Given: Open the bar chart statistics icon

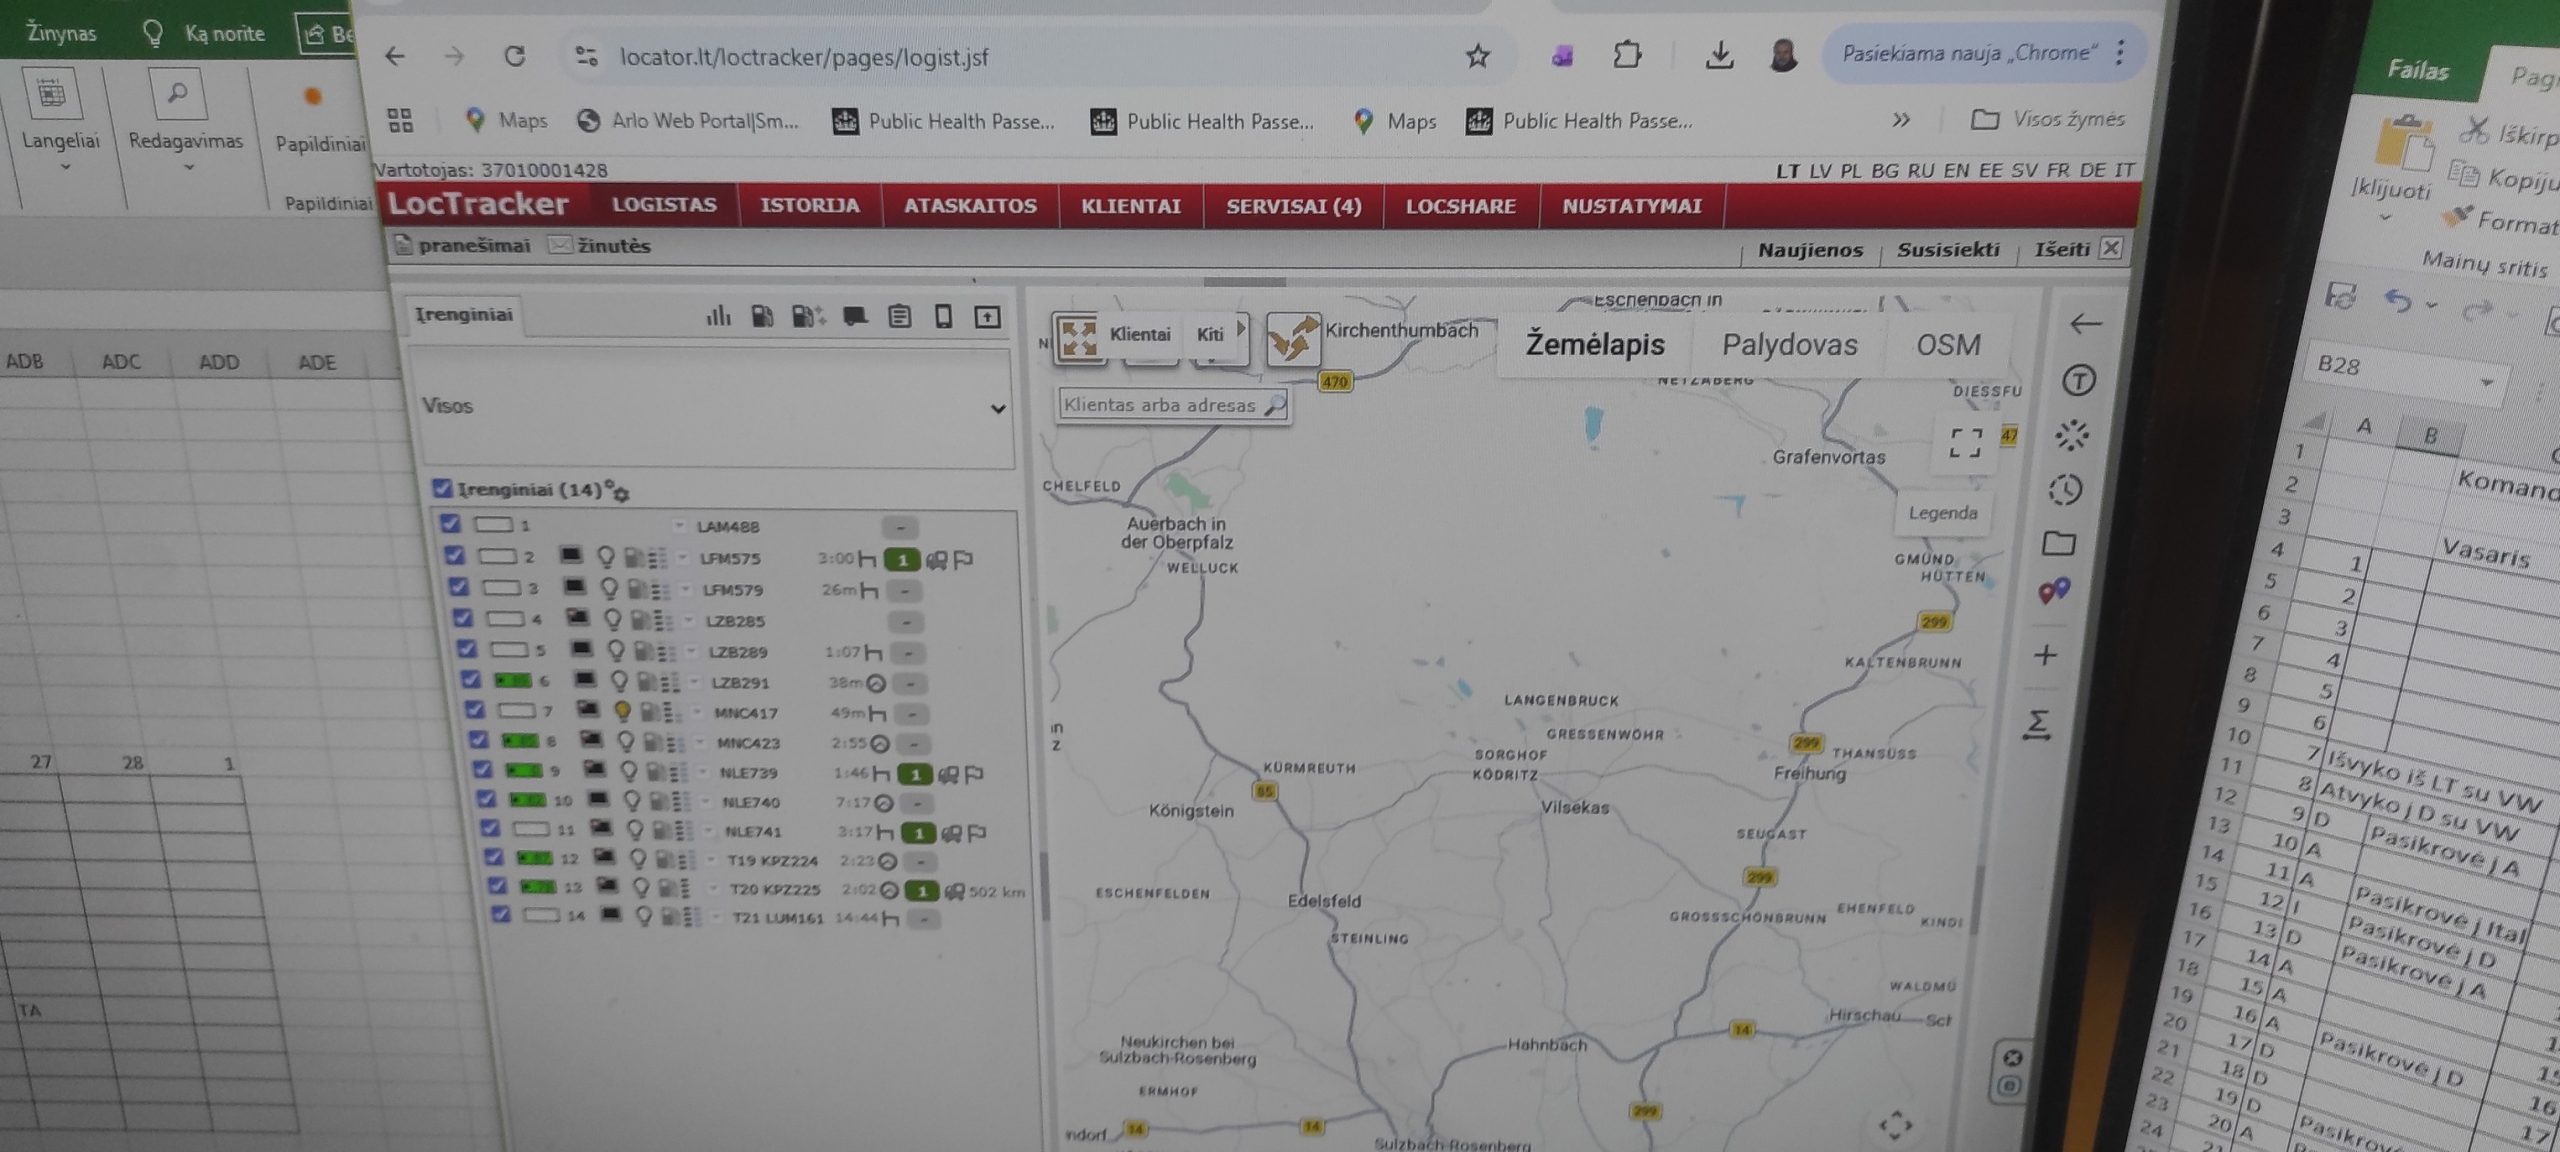Looking at the screenshot, I should (718, 317).
